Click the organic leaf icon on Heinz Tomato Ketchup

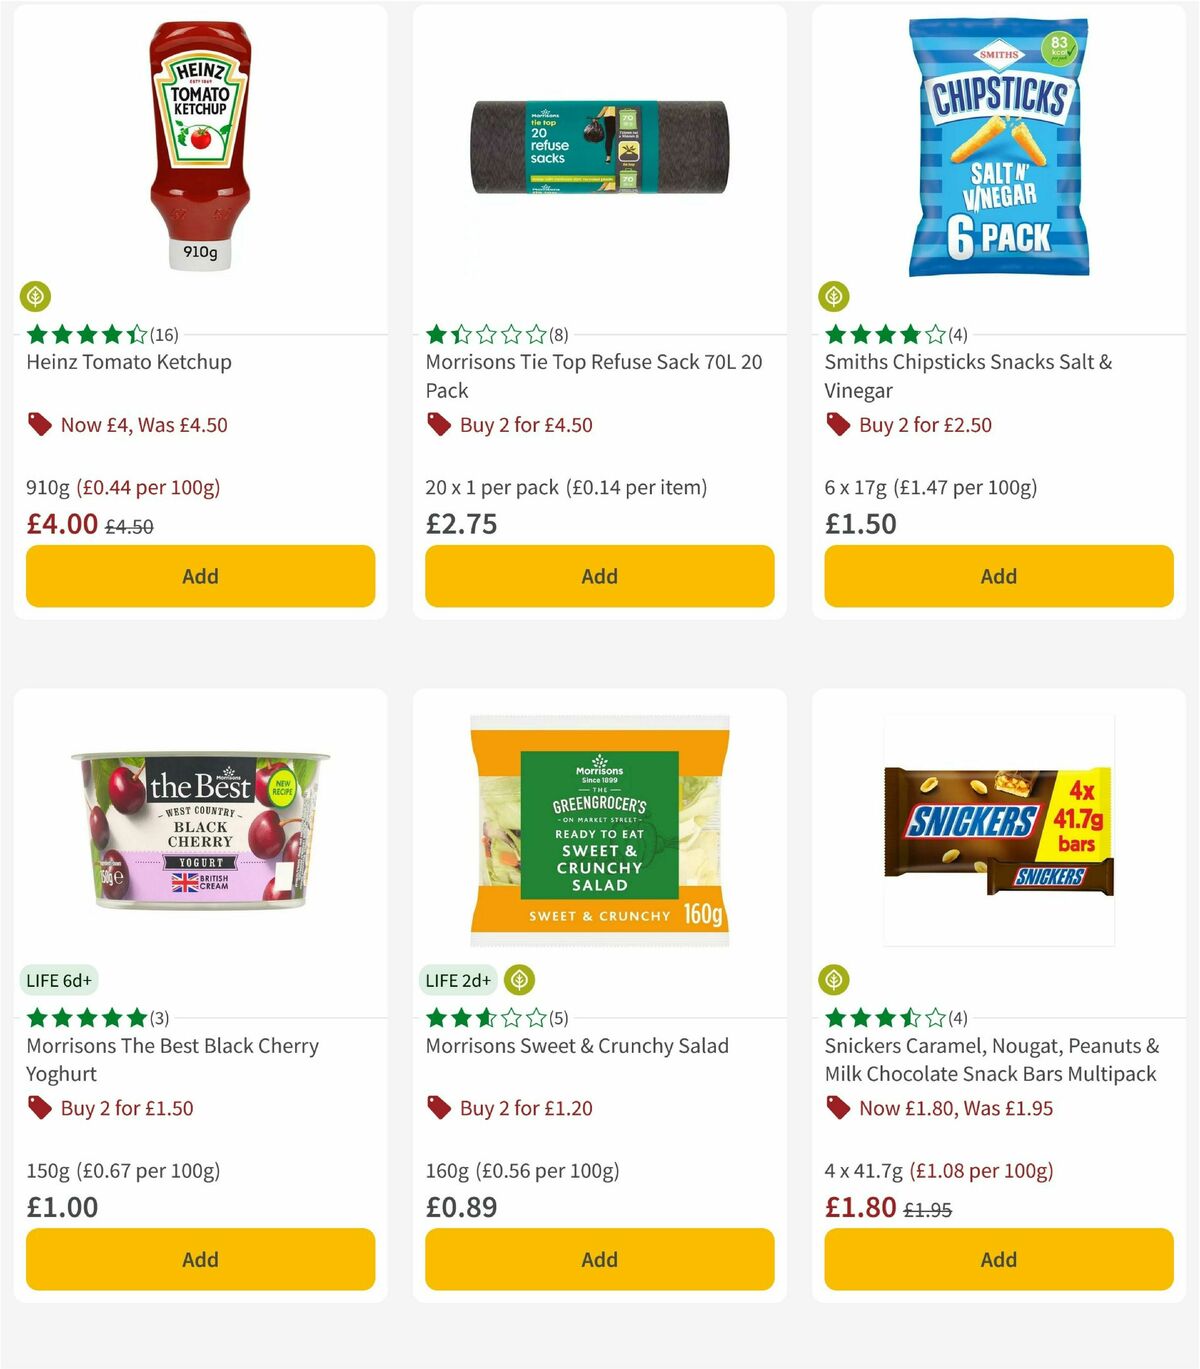click(37, 296)
